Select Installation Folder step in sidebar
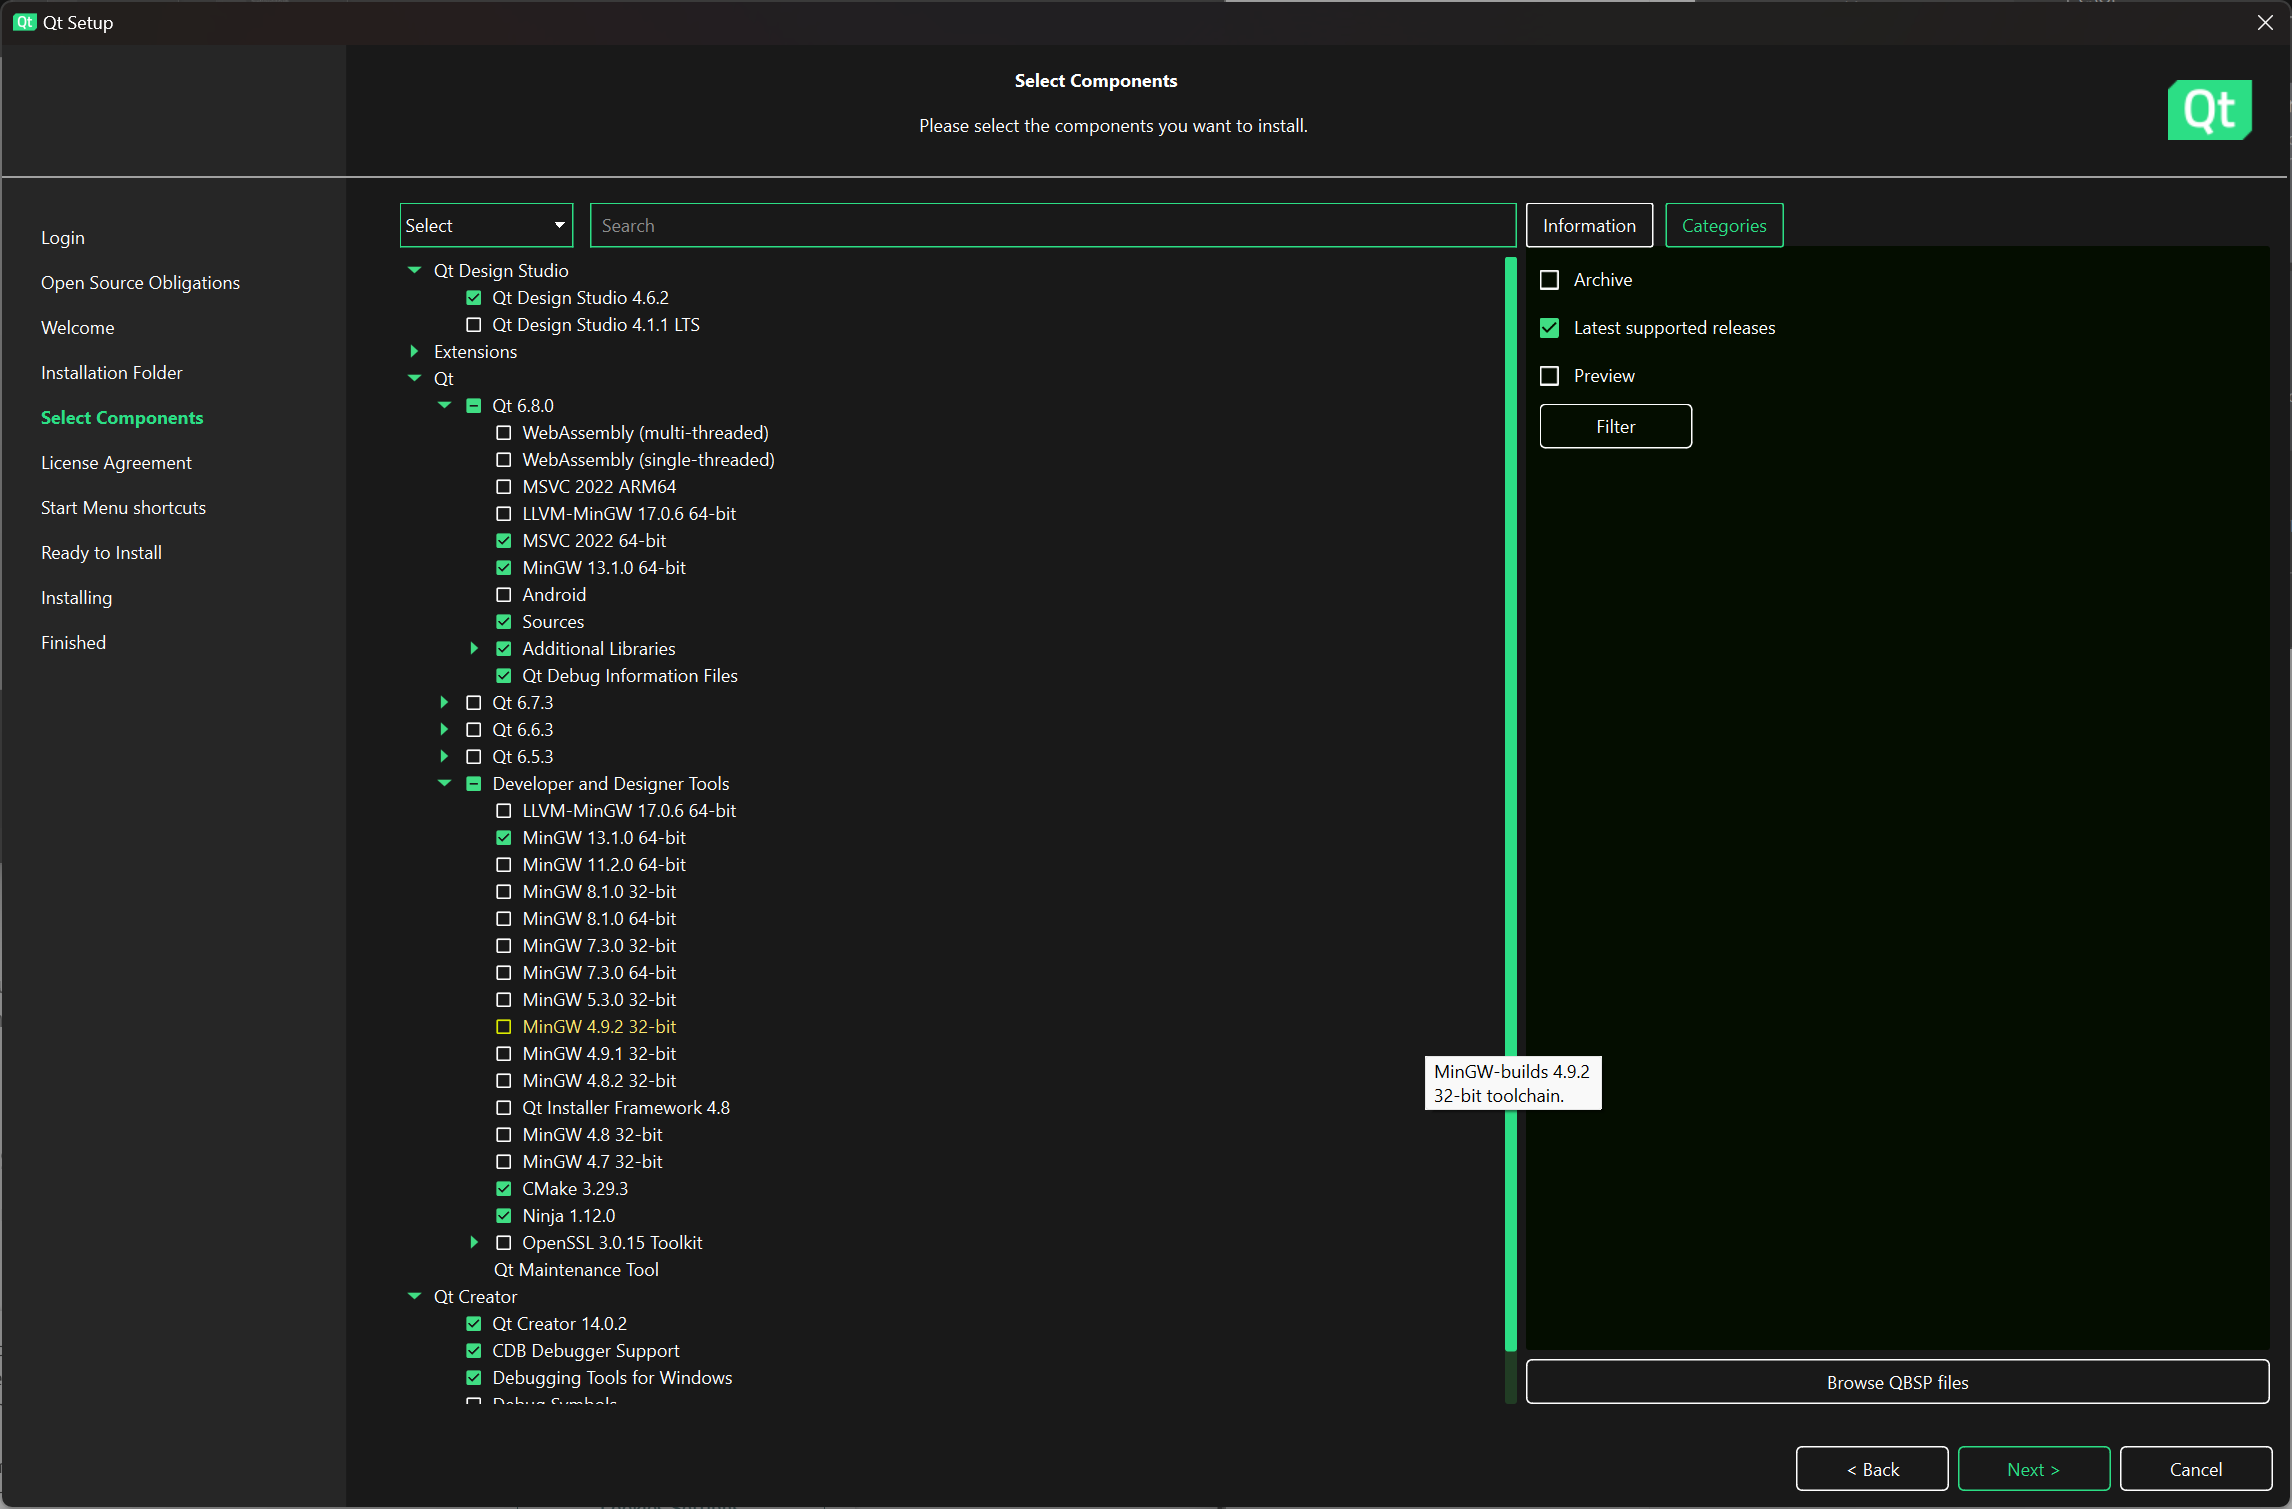Screen dimensions: 2292x1509 click(112, 373)
